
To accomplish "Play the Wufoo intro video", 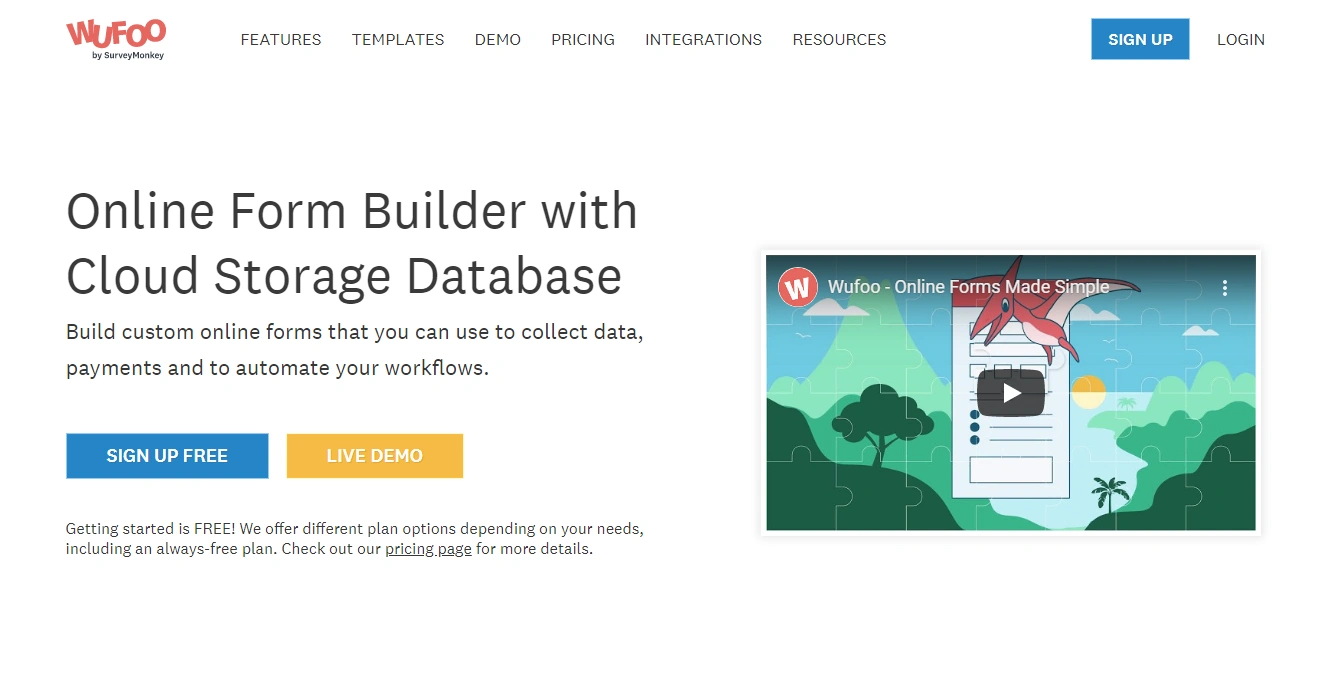I will (1010, 393).
